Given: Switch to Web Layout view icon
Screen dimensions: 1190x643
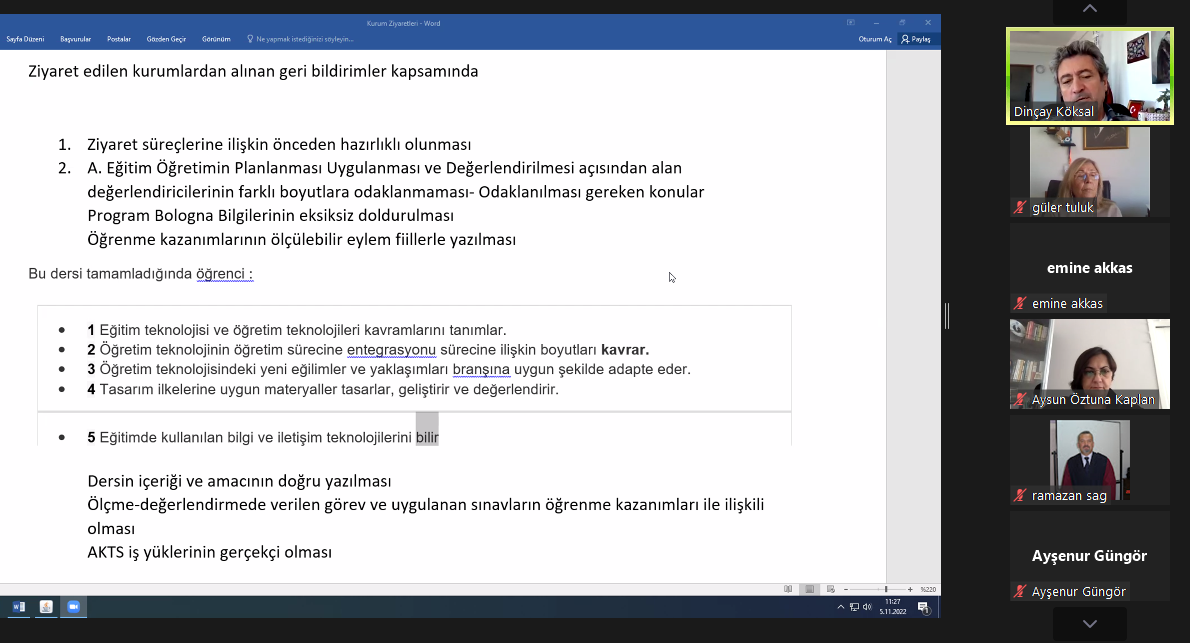Looking at the screenshot, I should tap(829, 589).
